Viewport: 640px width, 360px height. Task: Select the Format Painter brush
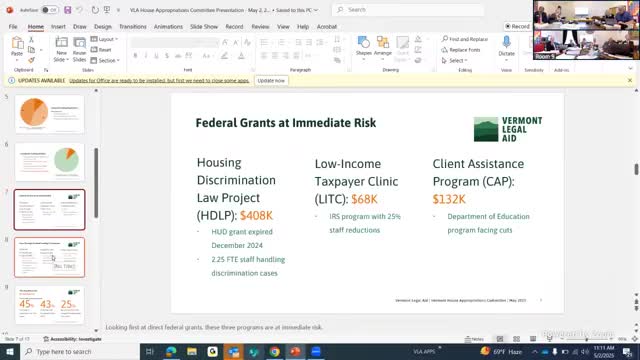(31, 60)
